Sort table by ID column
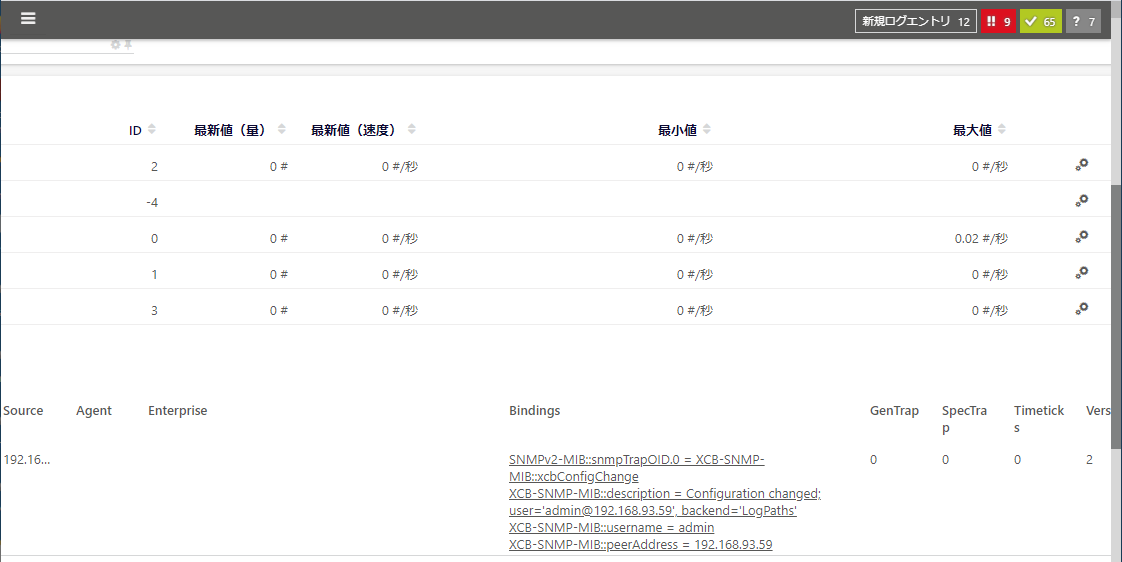The image size is (1122, 562). click(142, 130)
